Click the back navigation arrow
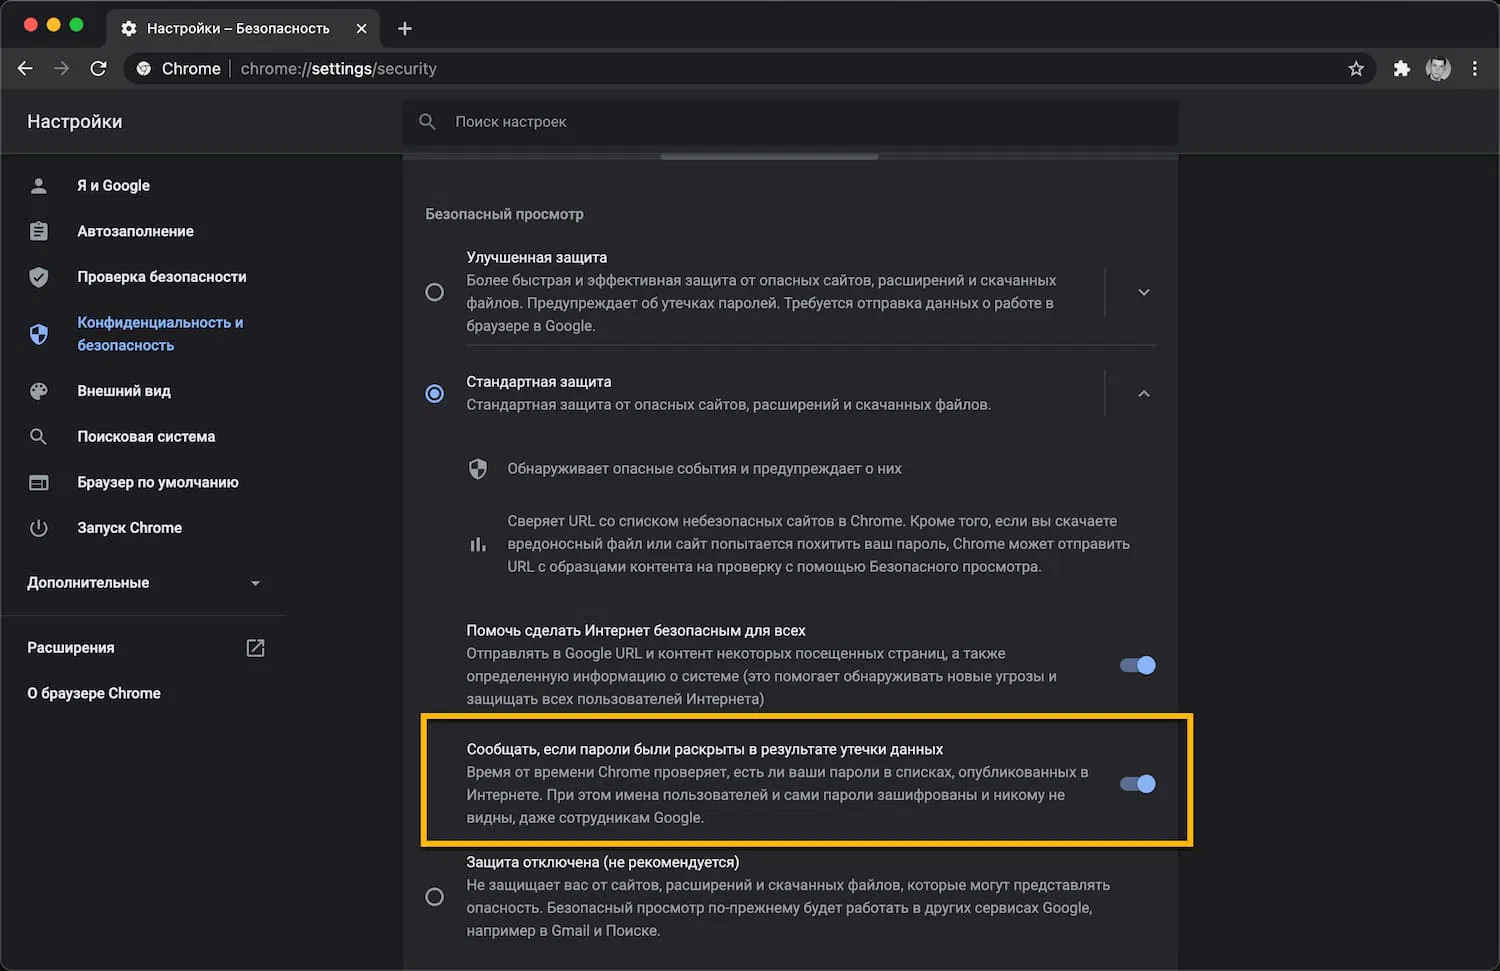Viewport: 1500px width, 971px height. (x=25, y=68)
